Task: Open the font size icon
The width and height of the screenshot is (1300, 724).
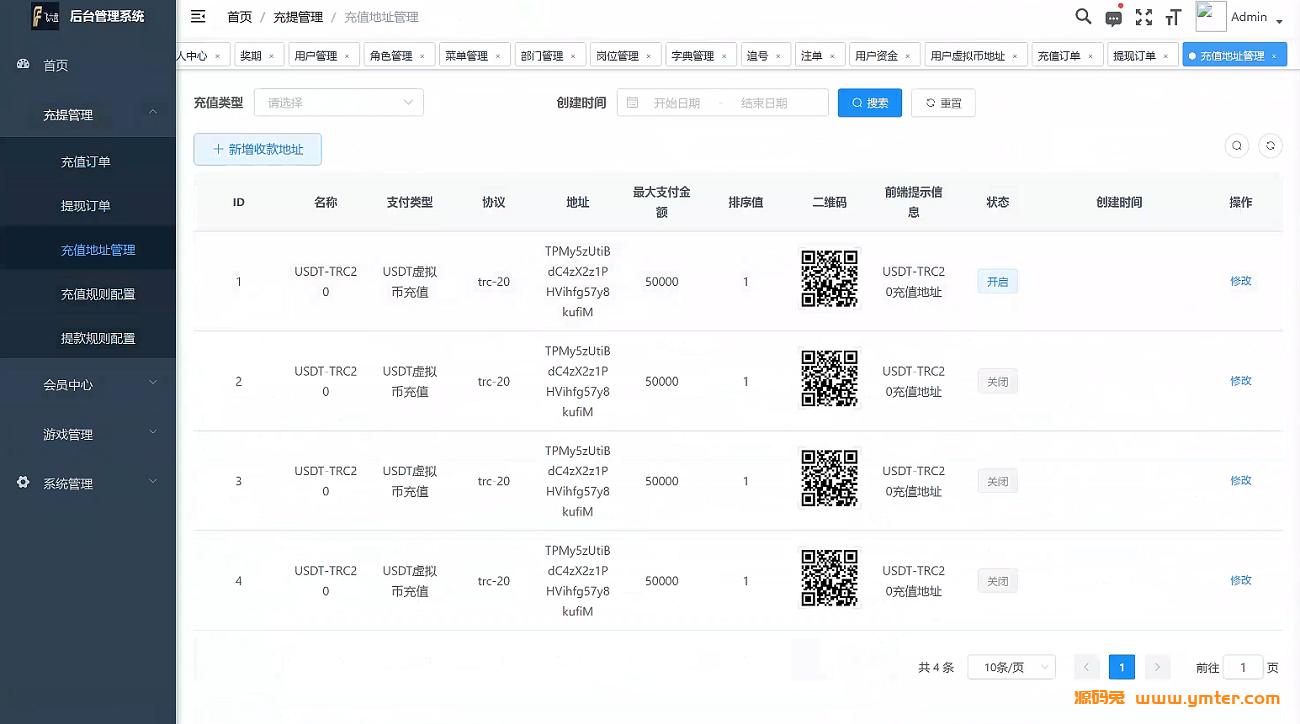Action: 1174,17
